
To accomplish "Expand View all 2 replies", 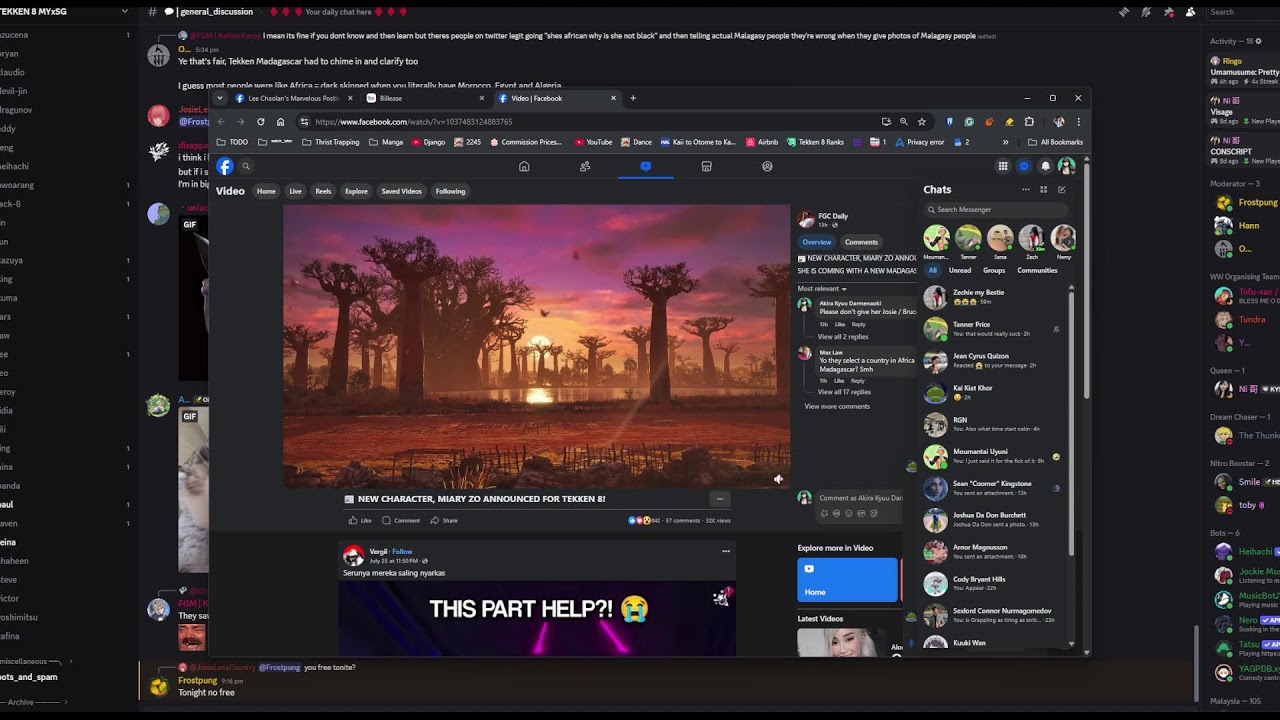I will coord(843,337).
